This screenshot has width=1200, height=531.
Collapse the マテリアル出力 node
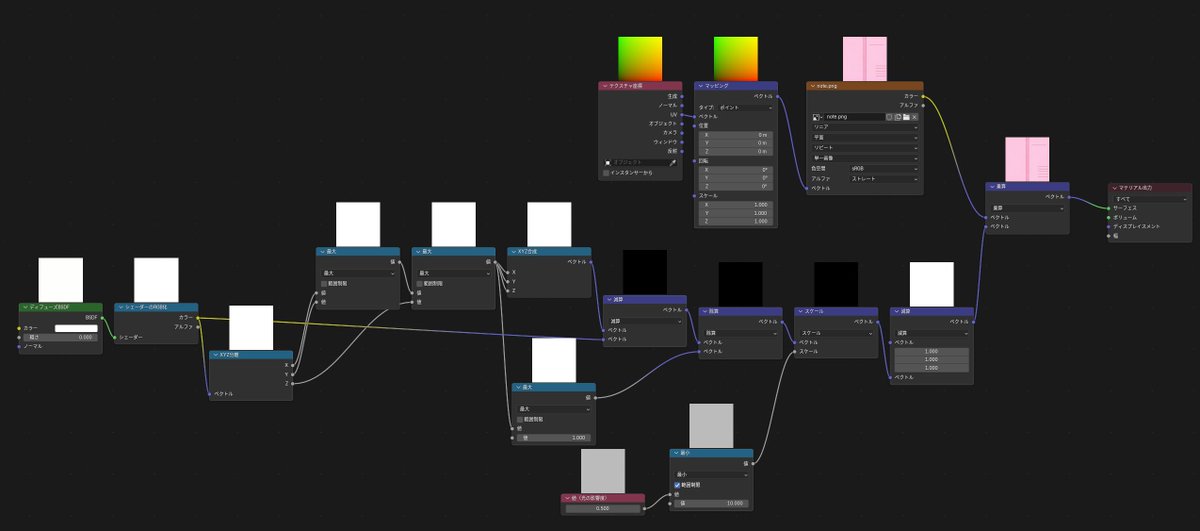tap(1116, 187)
